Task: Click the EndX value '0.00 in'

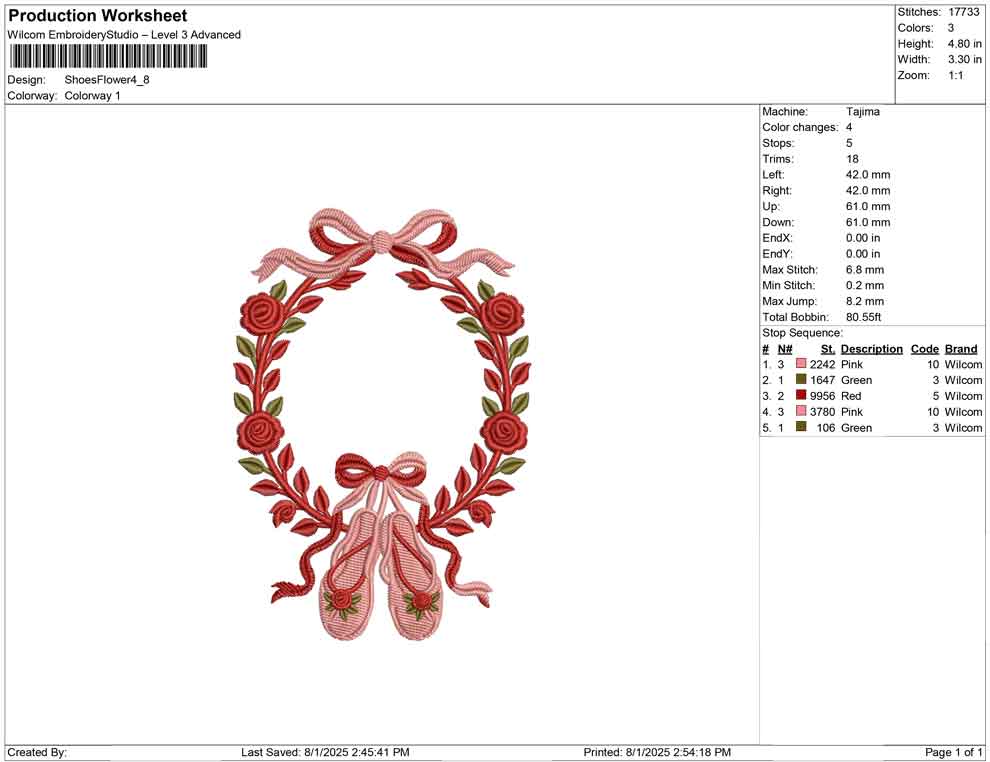Action: [x=863, y=238]
